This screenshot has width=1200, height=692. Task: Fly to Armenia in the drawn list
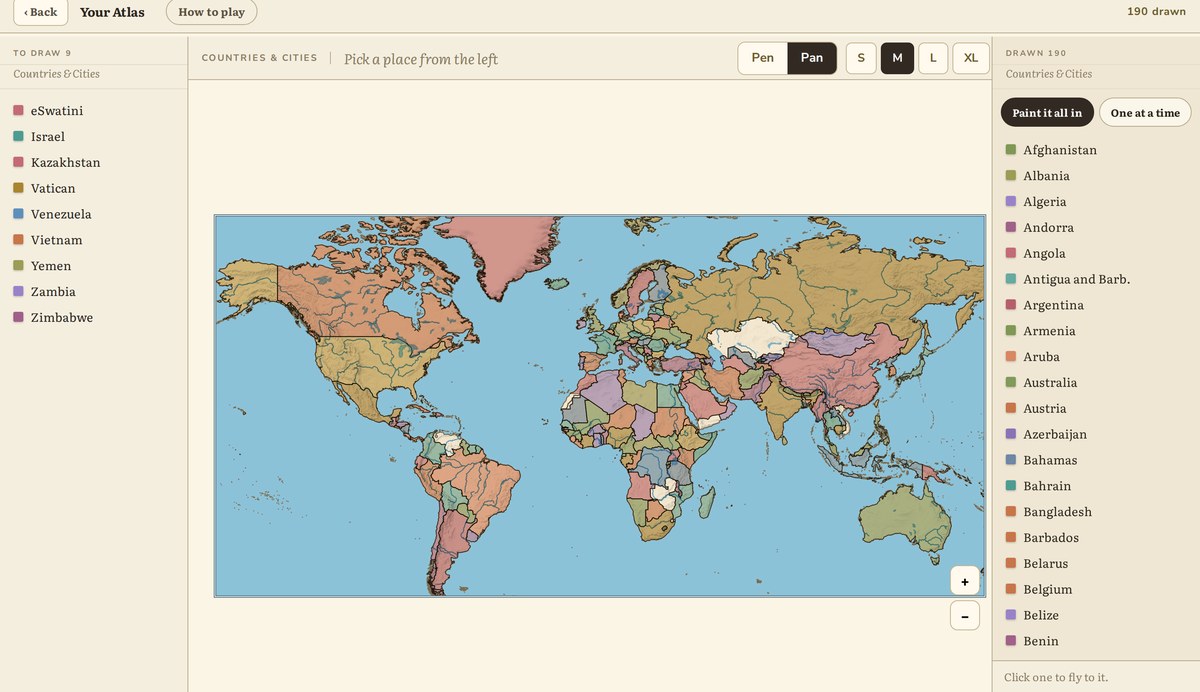(1096, 331)
